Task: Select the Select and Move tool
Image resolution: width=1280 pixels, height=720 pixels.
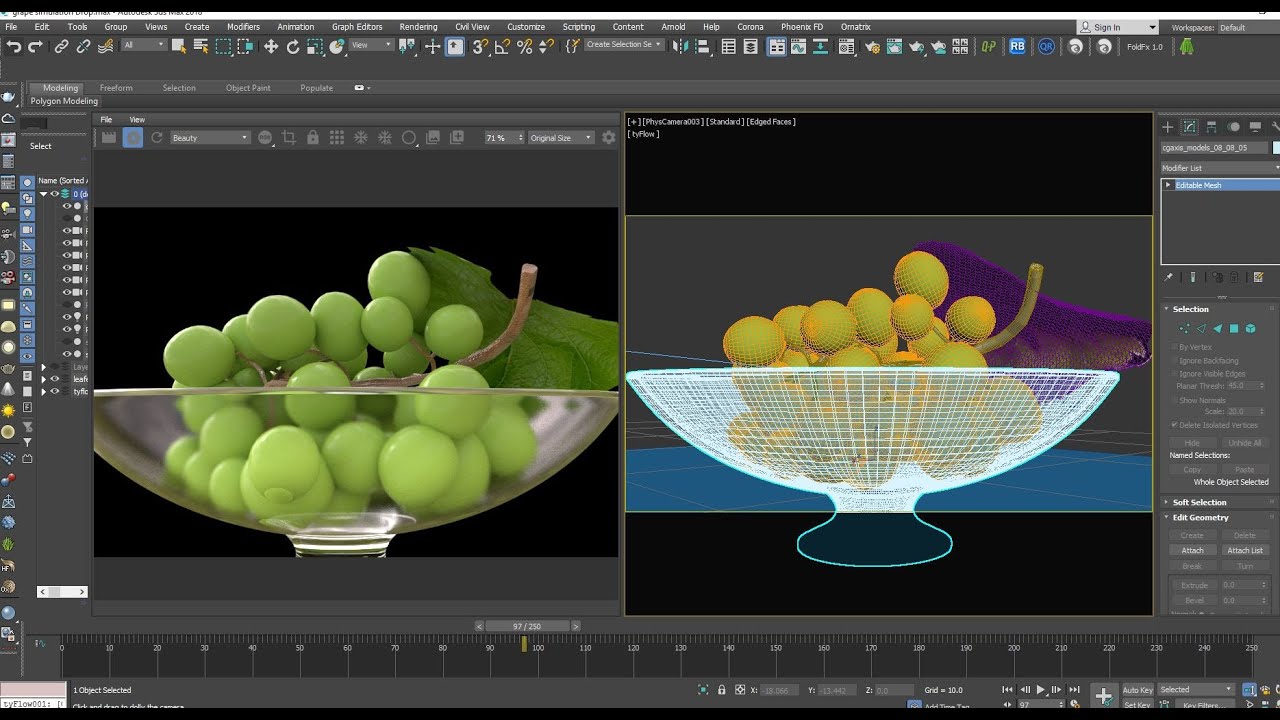Action: tap(270, 46)
